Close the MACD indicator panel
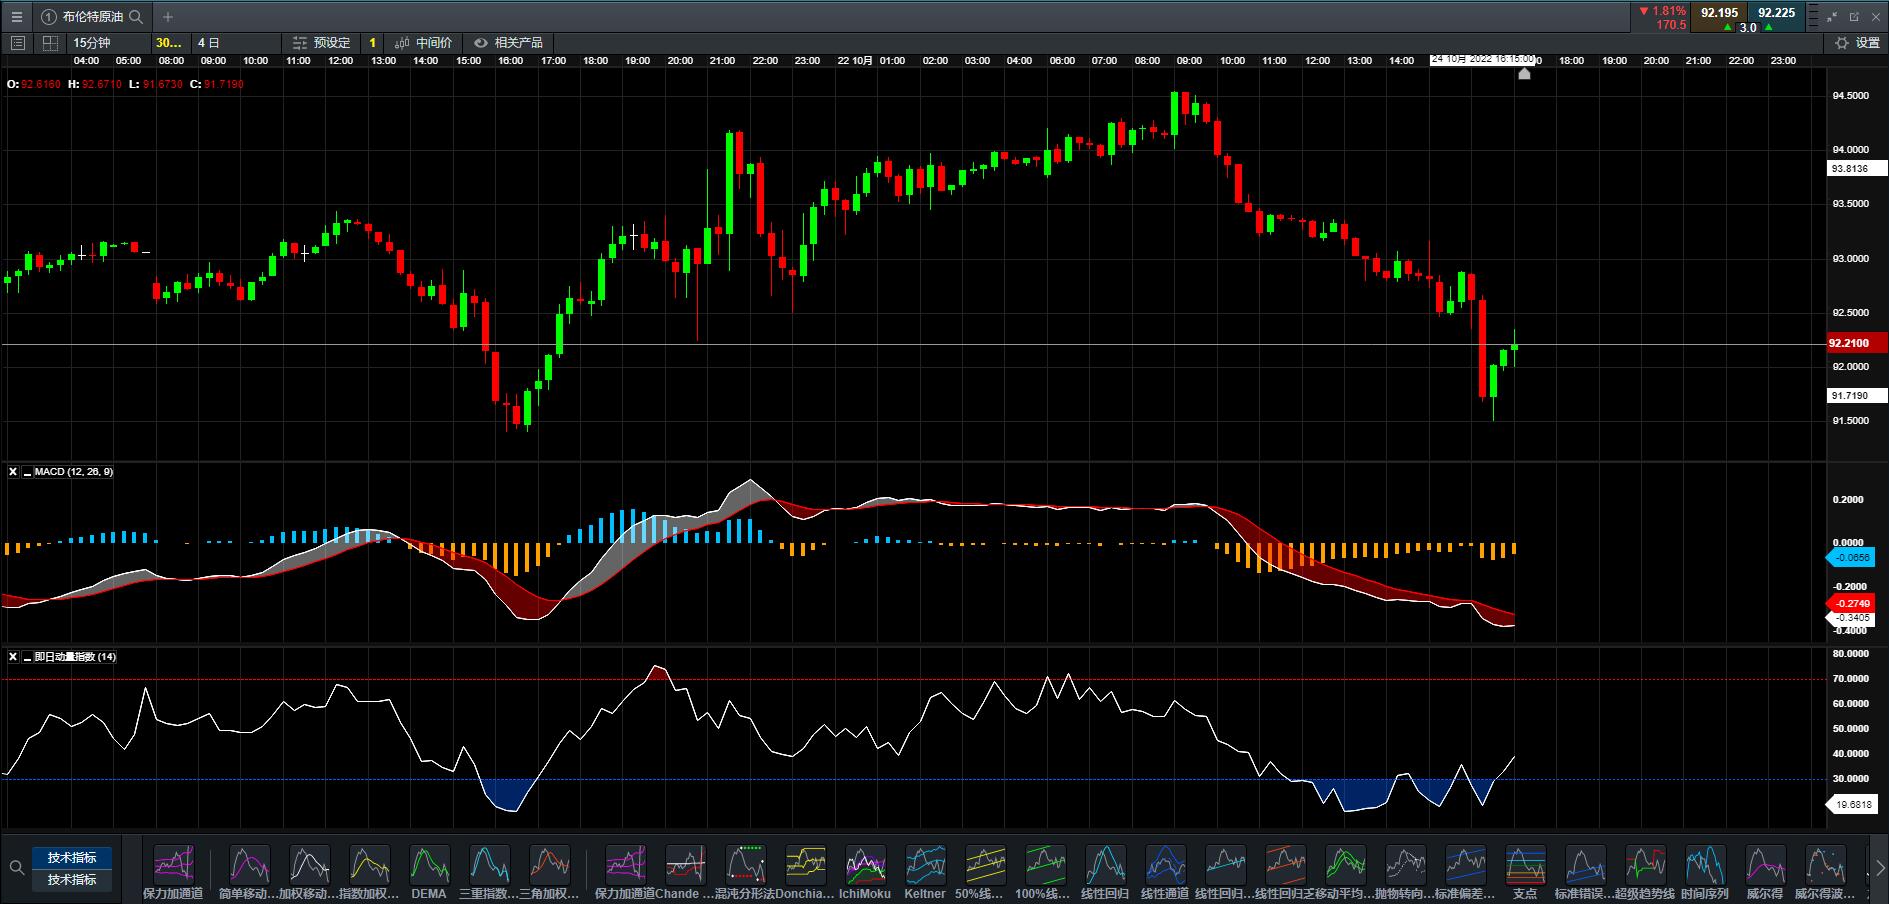 click(x=13, y=472)
